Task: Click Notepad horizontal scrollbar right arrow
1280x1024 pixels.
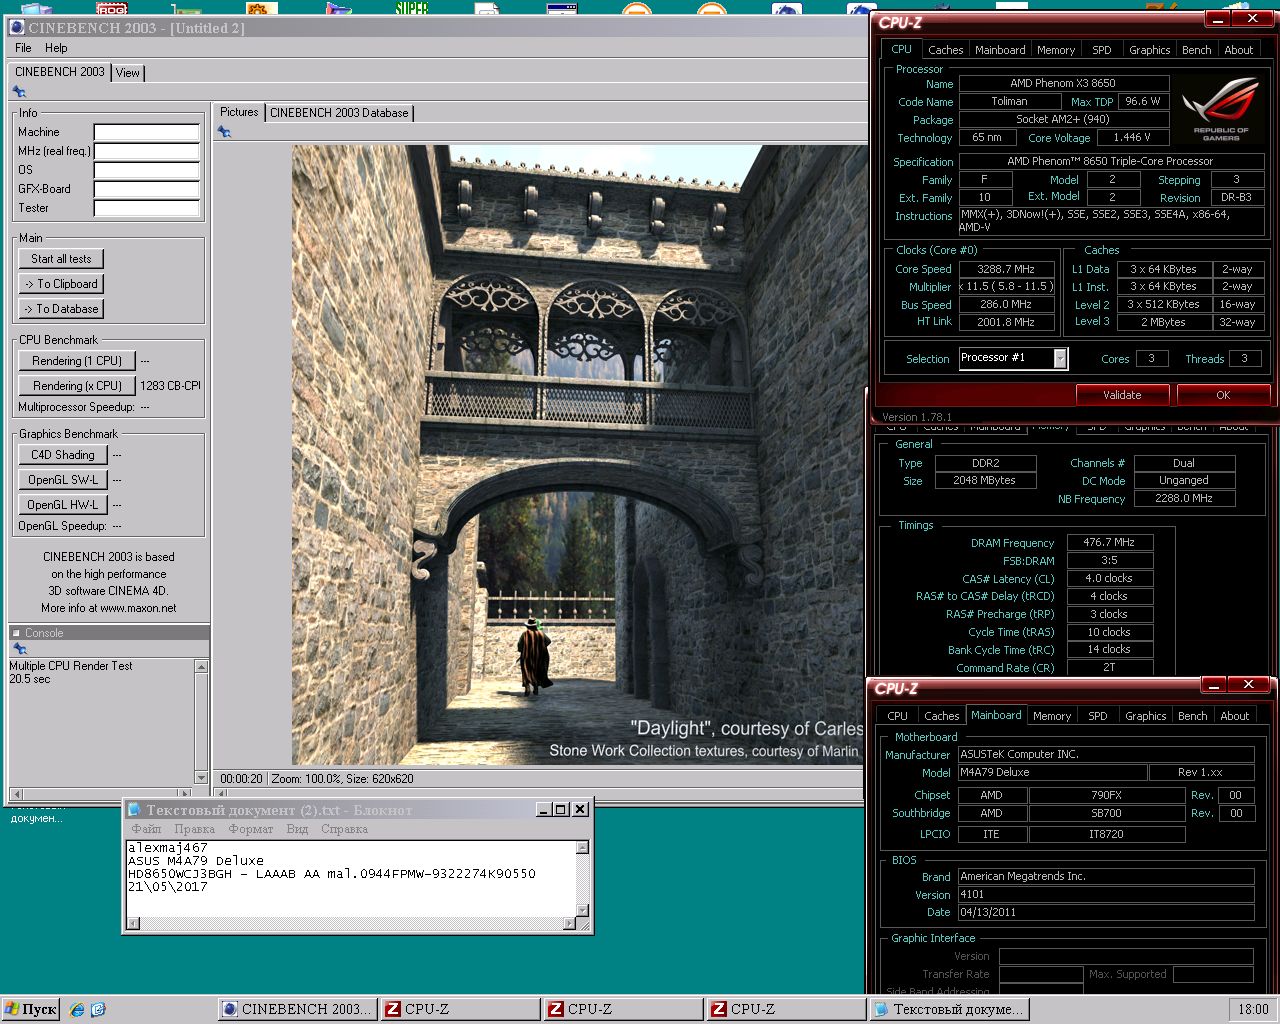Action: coord(569,924)
